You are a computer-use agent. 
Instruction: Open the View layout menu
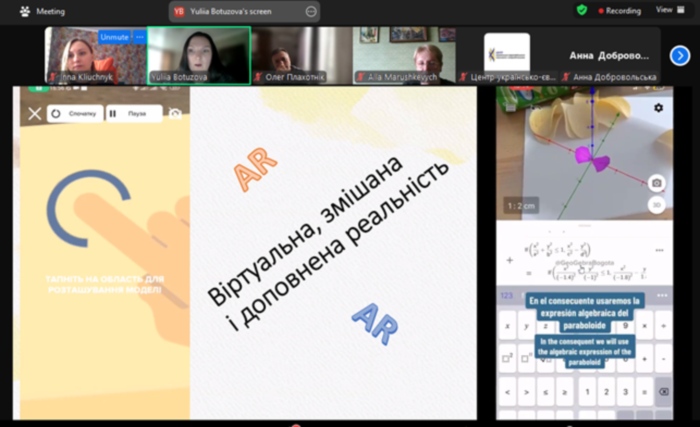(x=664, y=9)
